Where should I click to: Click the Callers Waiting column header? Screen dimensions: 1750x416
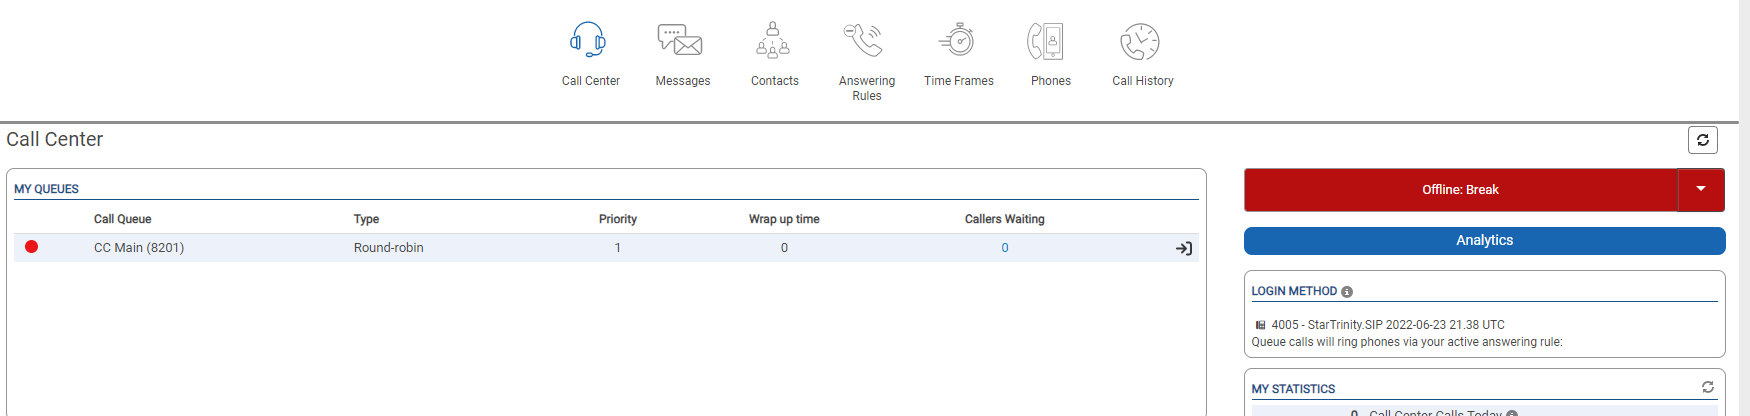1005,219
